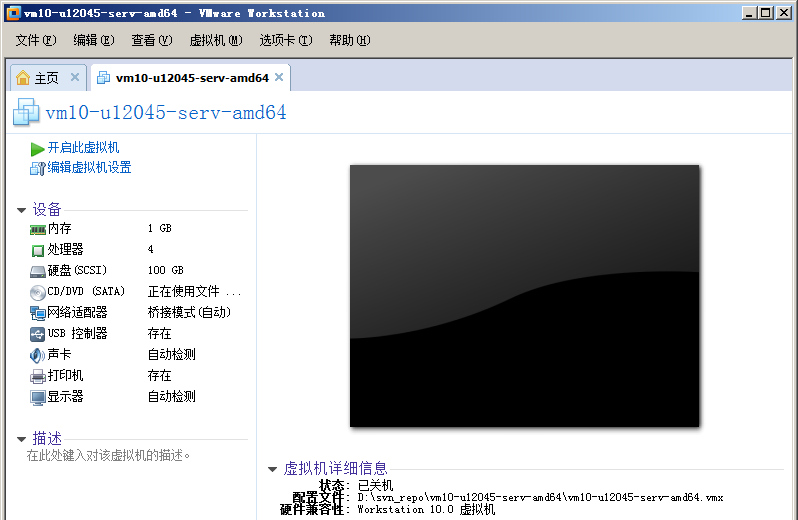Screen dimensions: 798x520
Task: Click the CD/DVD (SATA) disc icon
Action: click(x=38, y=293)
